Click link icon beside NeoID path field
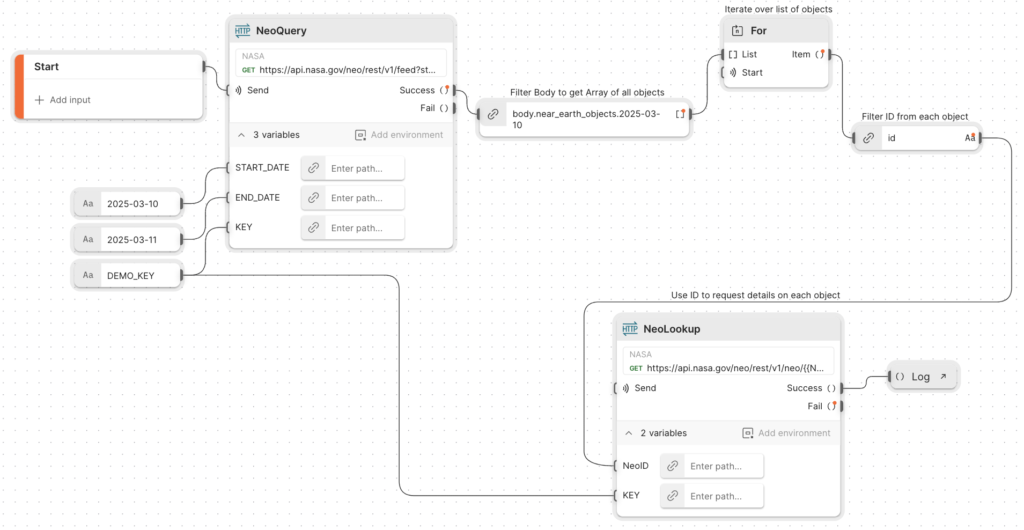Image resolution: width=1024 pixels, height=530 pixels. 672,466
